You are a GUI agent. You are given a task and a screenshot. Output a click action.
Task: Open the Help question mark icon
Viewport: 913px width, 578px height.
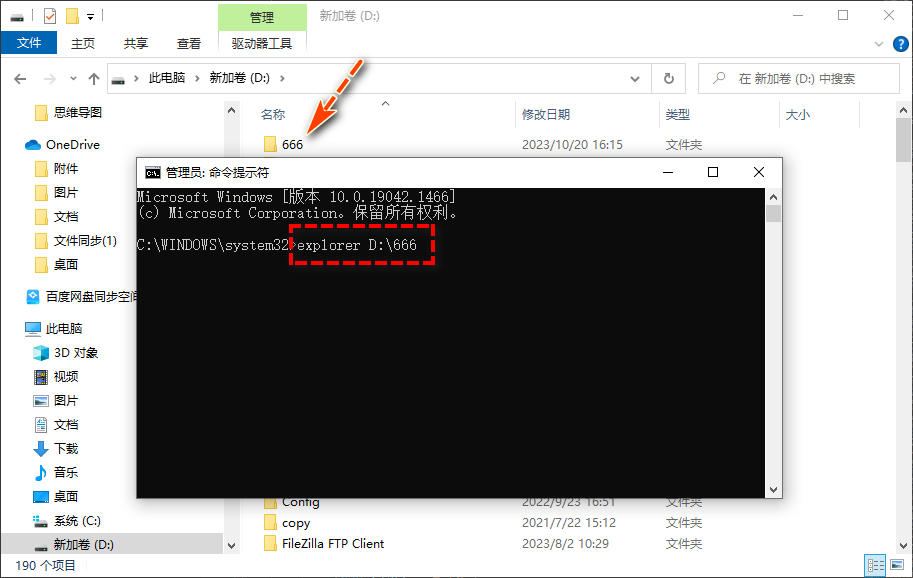tap(898, 43)
